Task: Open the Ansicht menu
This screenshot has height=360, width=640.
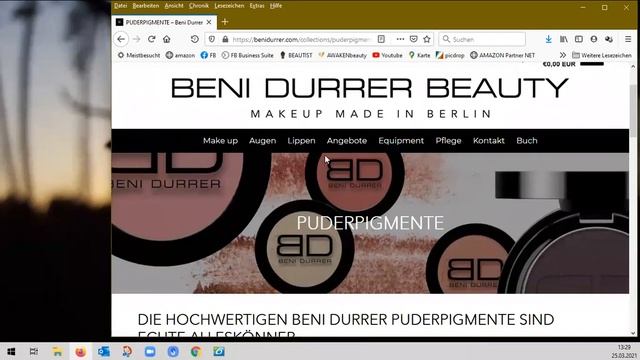Action: point(174,6)
